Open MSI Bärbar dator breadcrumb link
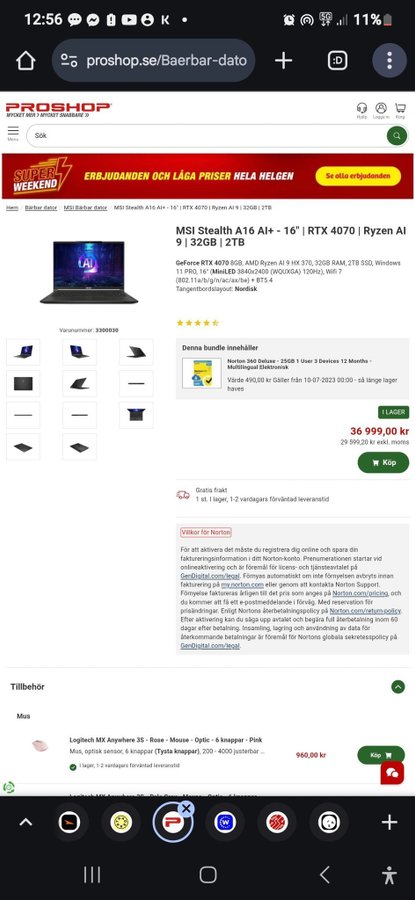 [x=85, y=207]
